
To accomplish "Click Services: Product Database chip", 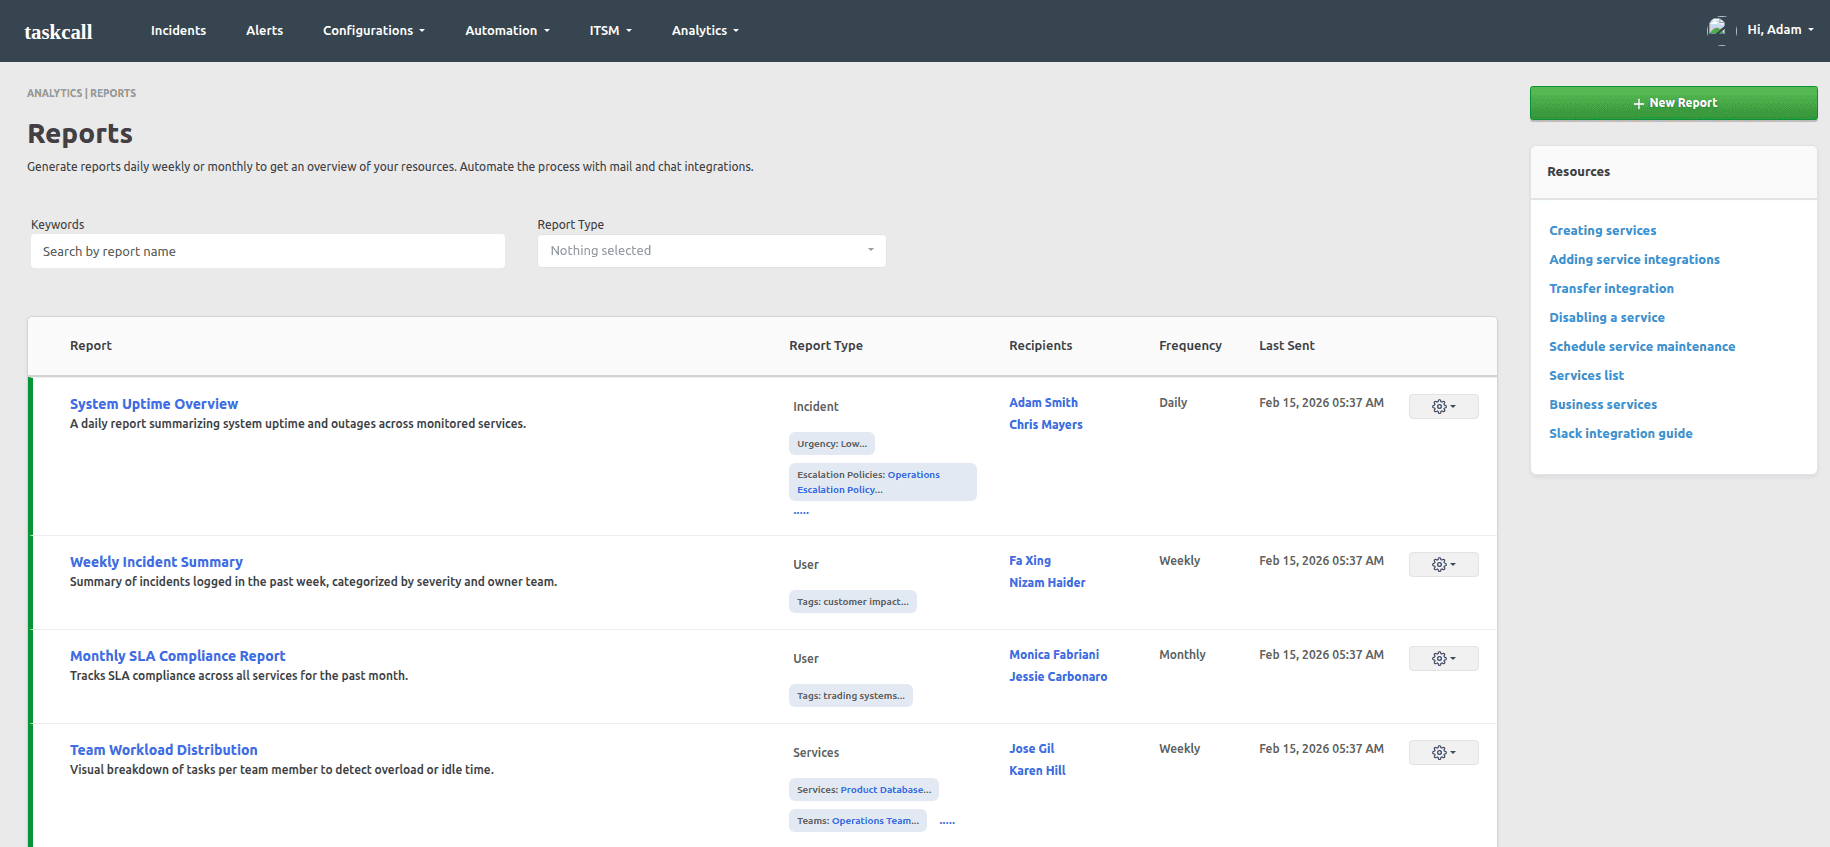I will click(863, 789).
